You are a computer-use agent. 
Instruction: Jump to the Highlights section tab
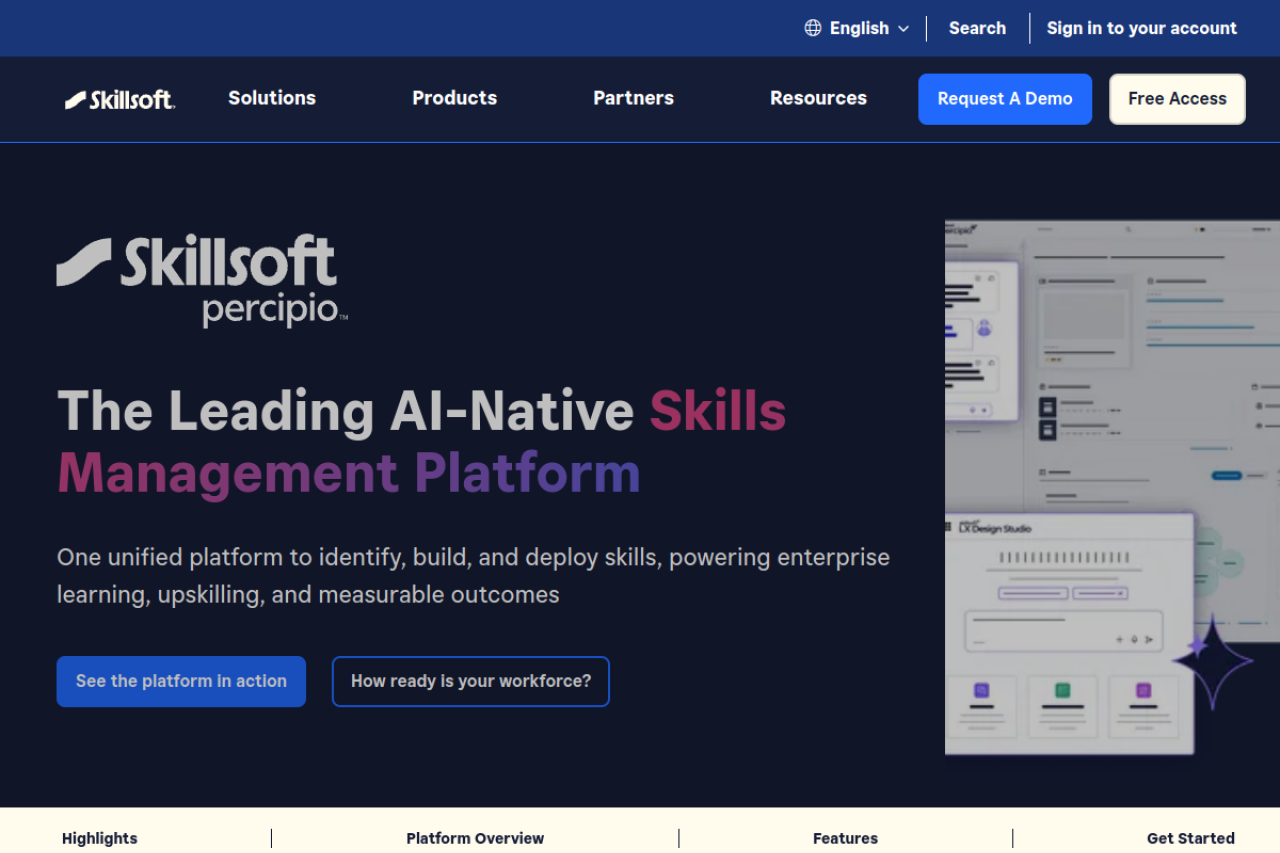tap(100, 838)
